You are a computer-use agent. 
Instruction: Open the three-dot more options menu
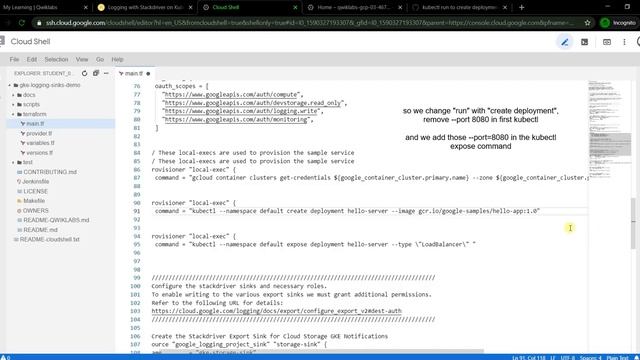[x=624, y=42]
